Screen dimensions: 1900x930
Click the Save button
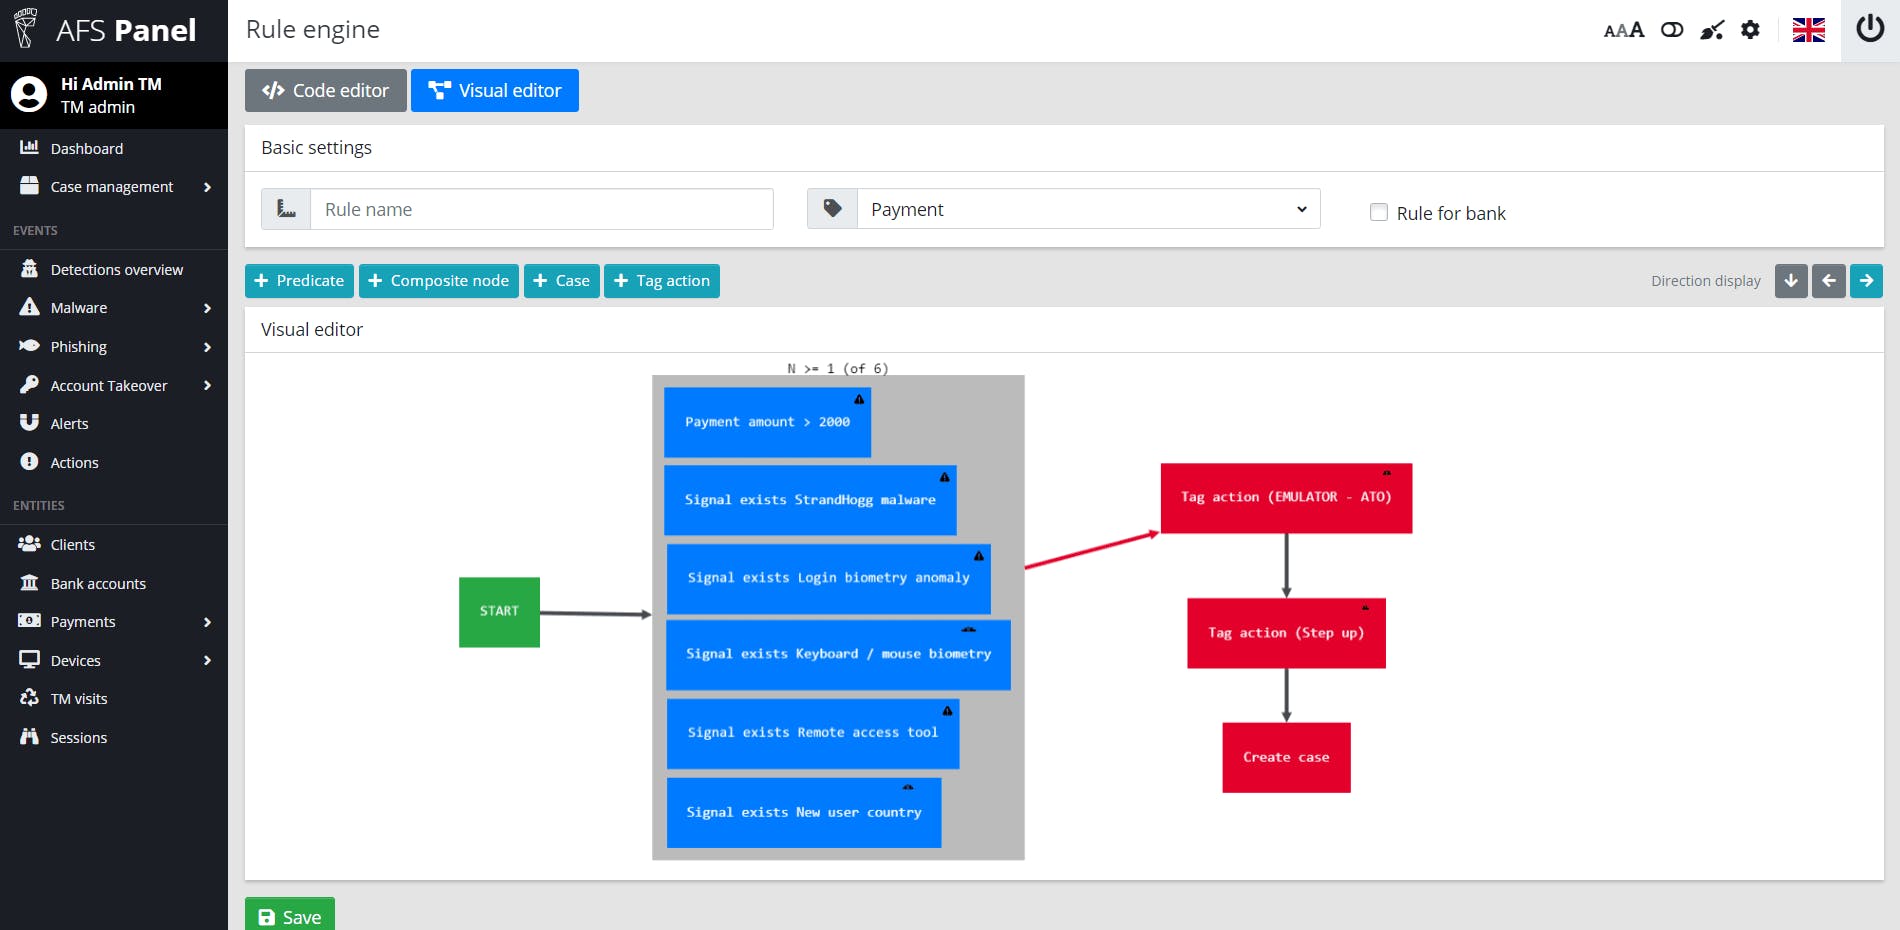290,914
